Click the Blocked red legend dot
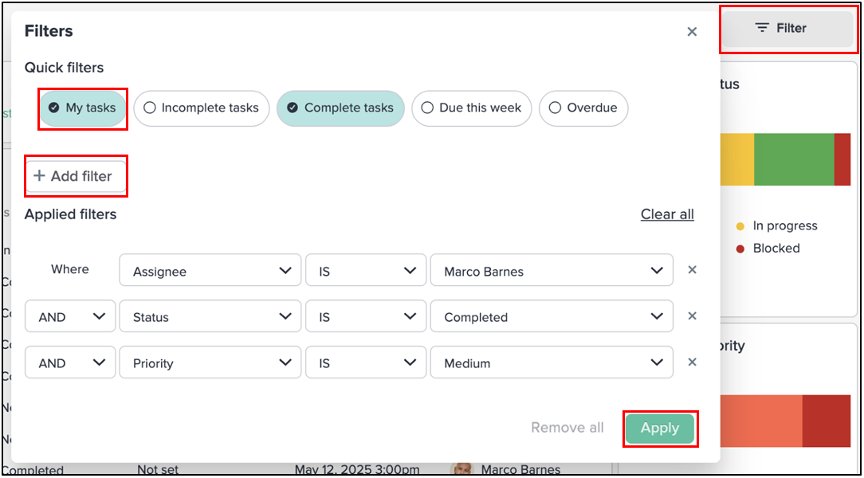This screenshot has width=864, height=478. 741,249
